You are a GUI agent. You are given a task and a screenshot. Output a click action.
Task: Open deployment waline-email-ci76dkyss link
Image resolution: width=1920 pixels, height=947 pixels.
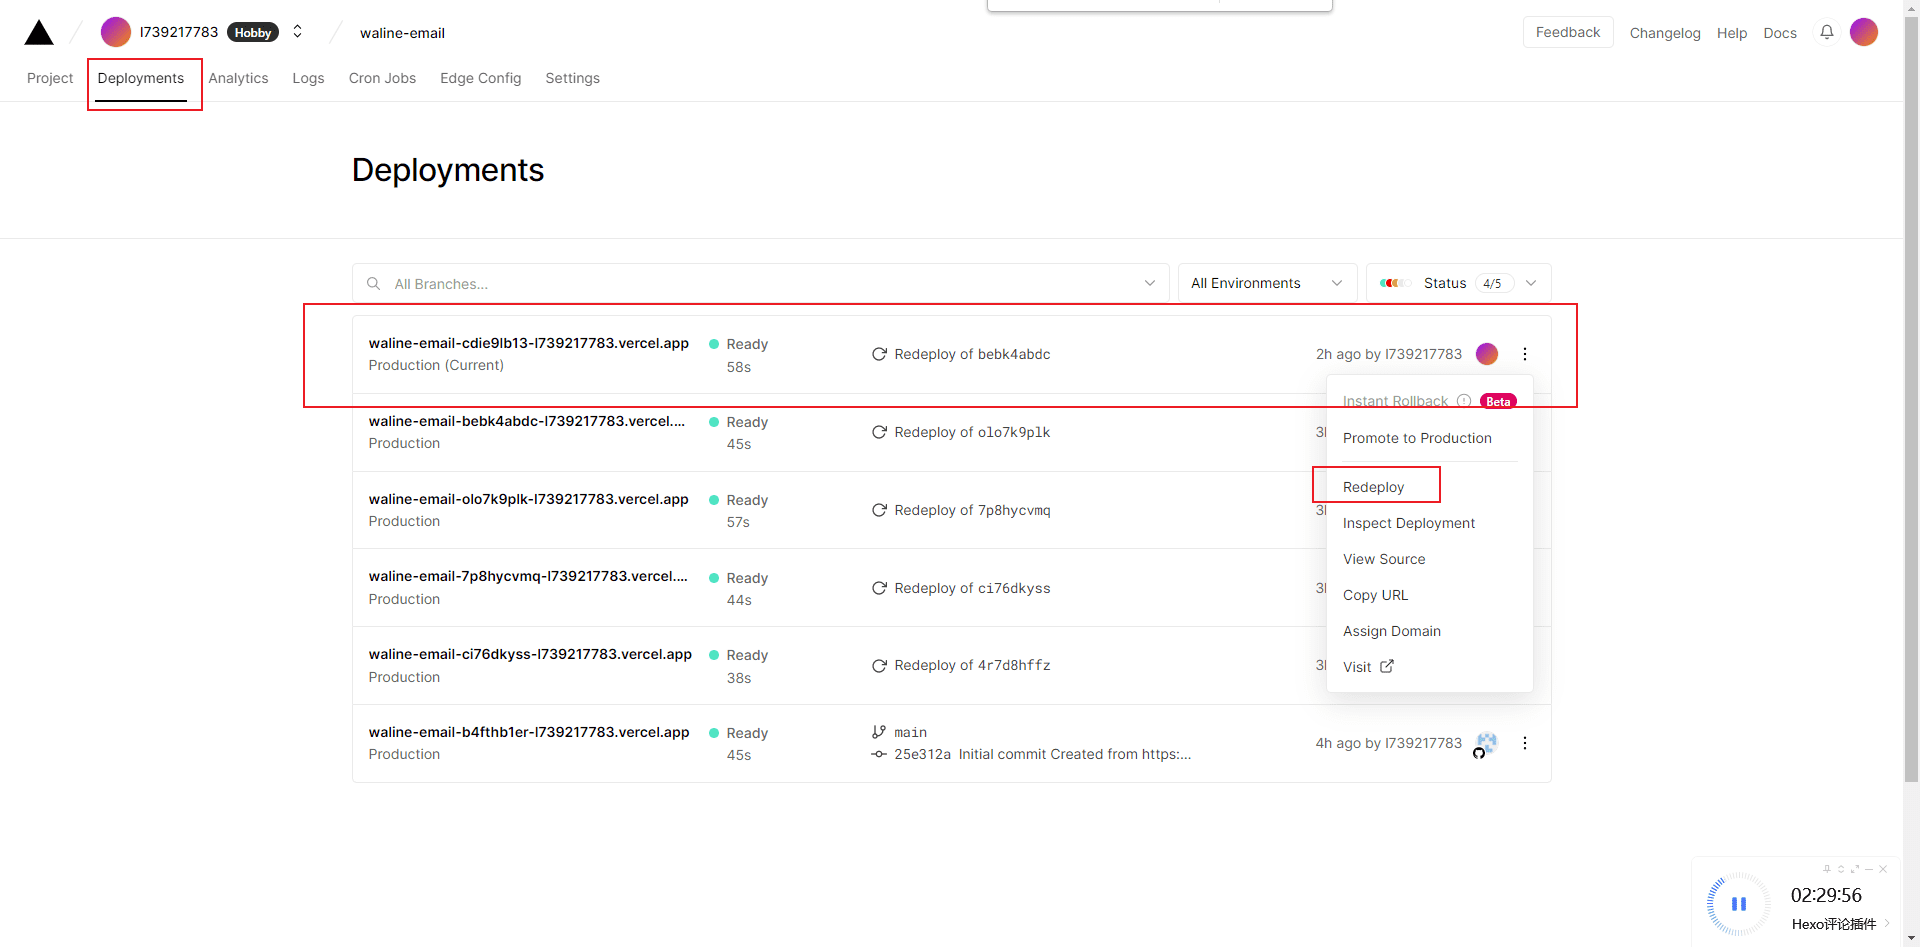pos(530,654)
